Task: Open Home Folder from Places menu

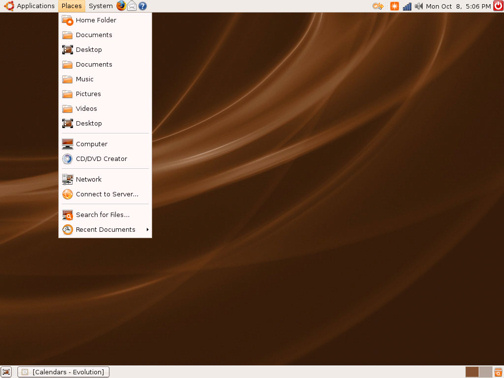Action: tap(105, 20)
